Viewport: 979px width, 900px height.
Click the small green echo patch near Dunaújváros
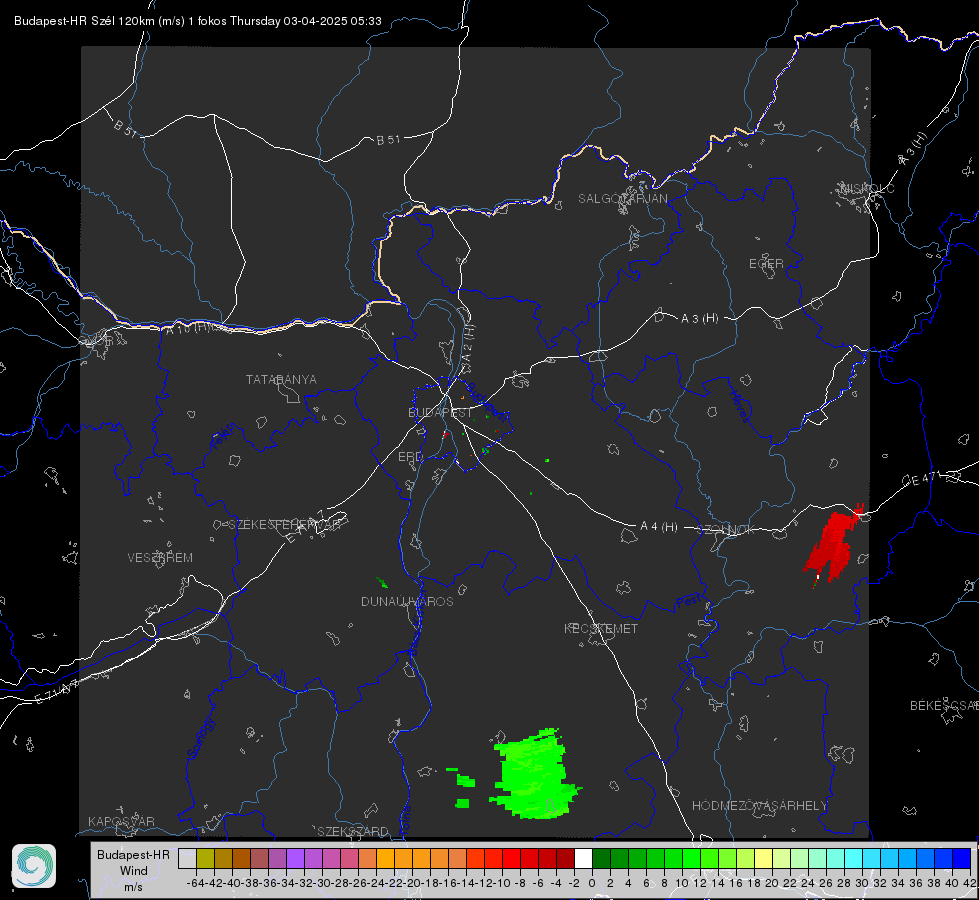click(x=381, y=583)
